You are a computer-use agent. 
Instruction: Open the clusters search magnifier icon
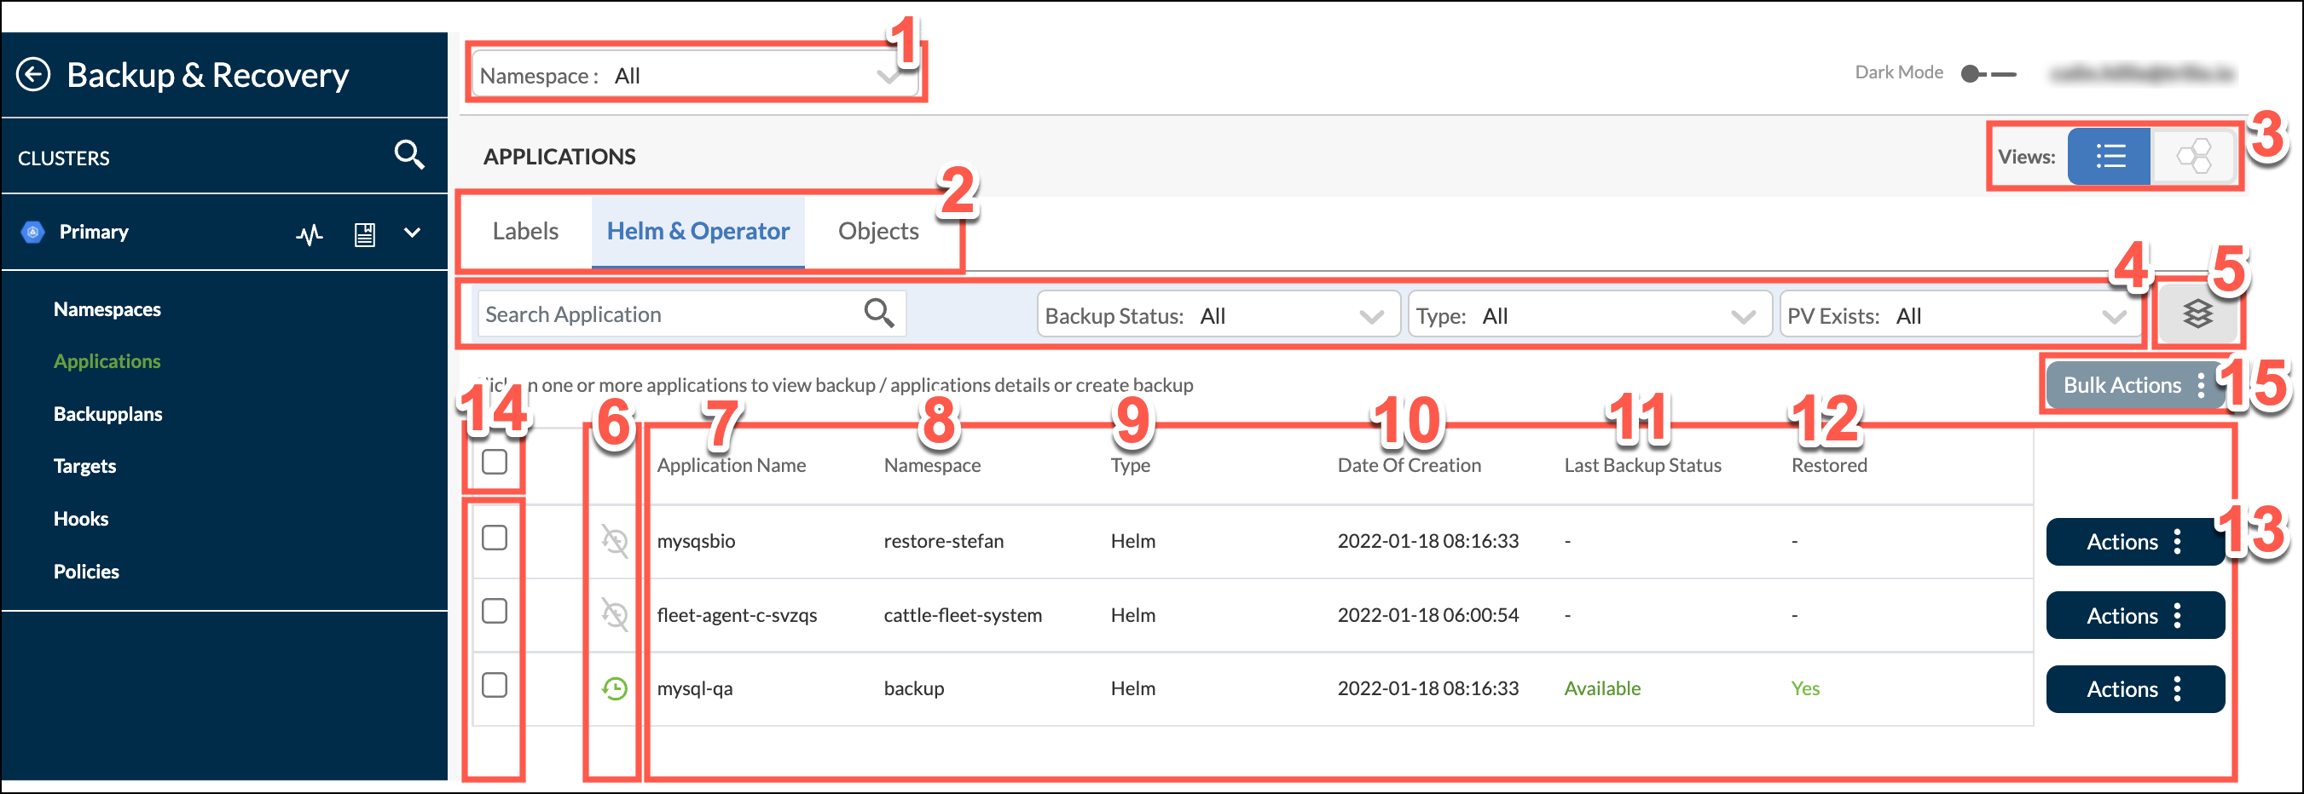[x=409, y=155]
